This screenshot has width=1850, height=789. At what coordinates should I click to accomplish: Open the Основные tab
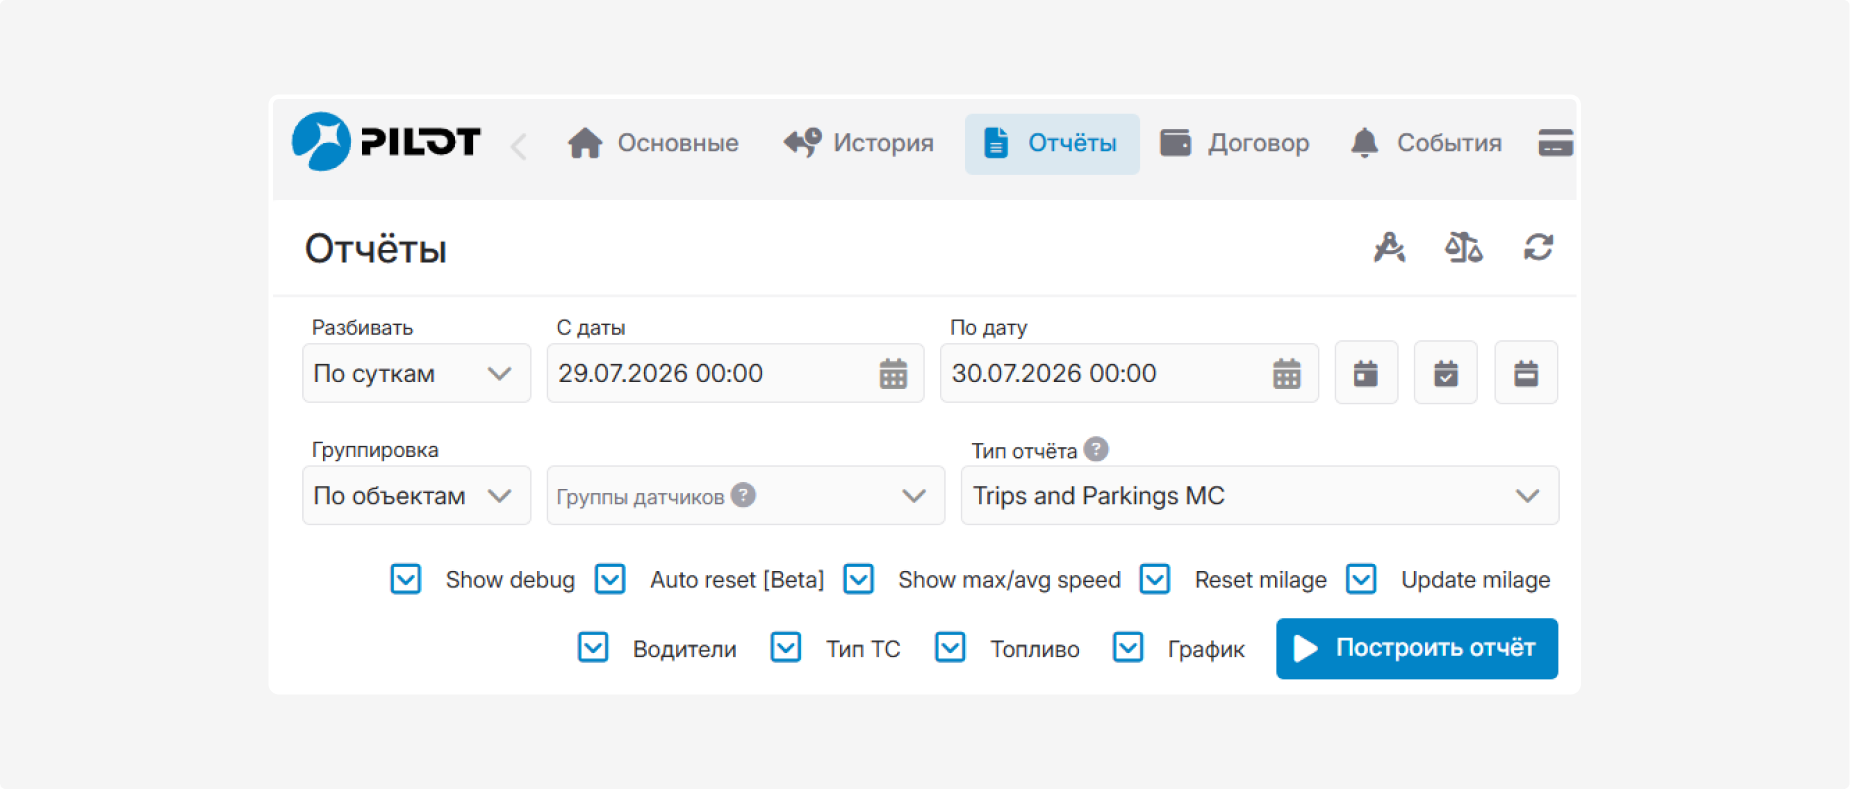(x=653, y=143)
